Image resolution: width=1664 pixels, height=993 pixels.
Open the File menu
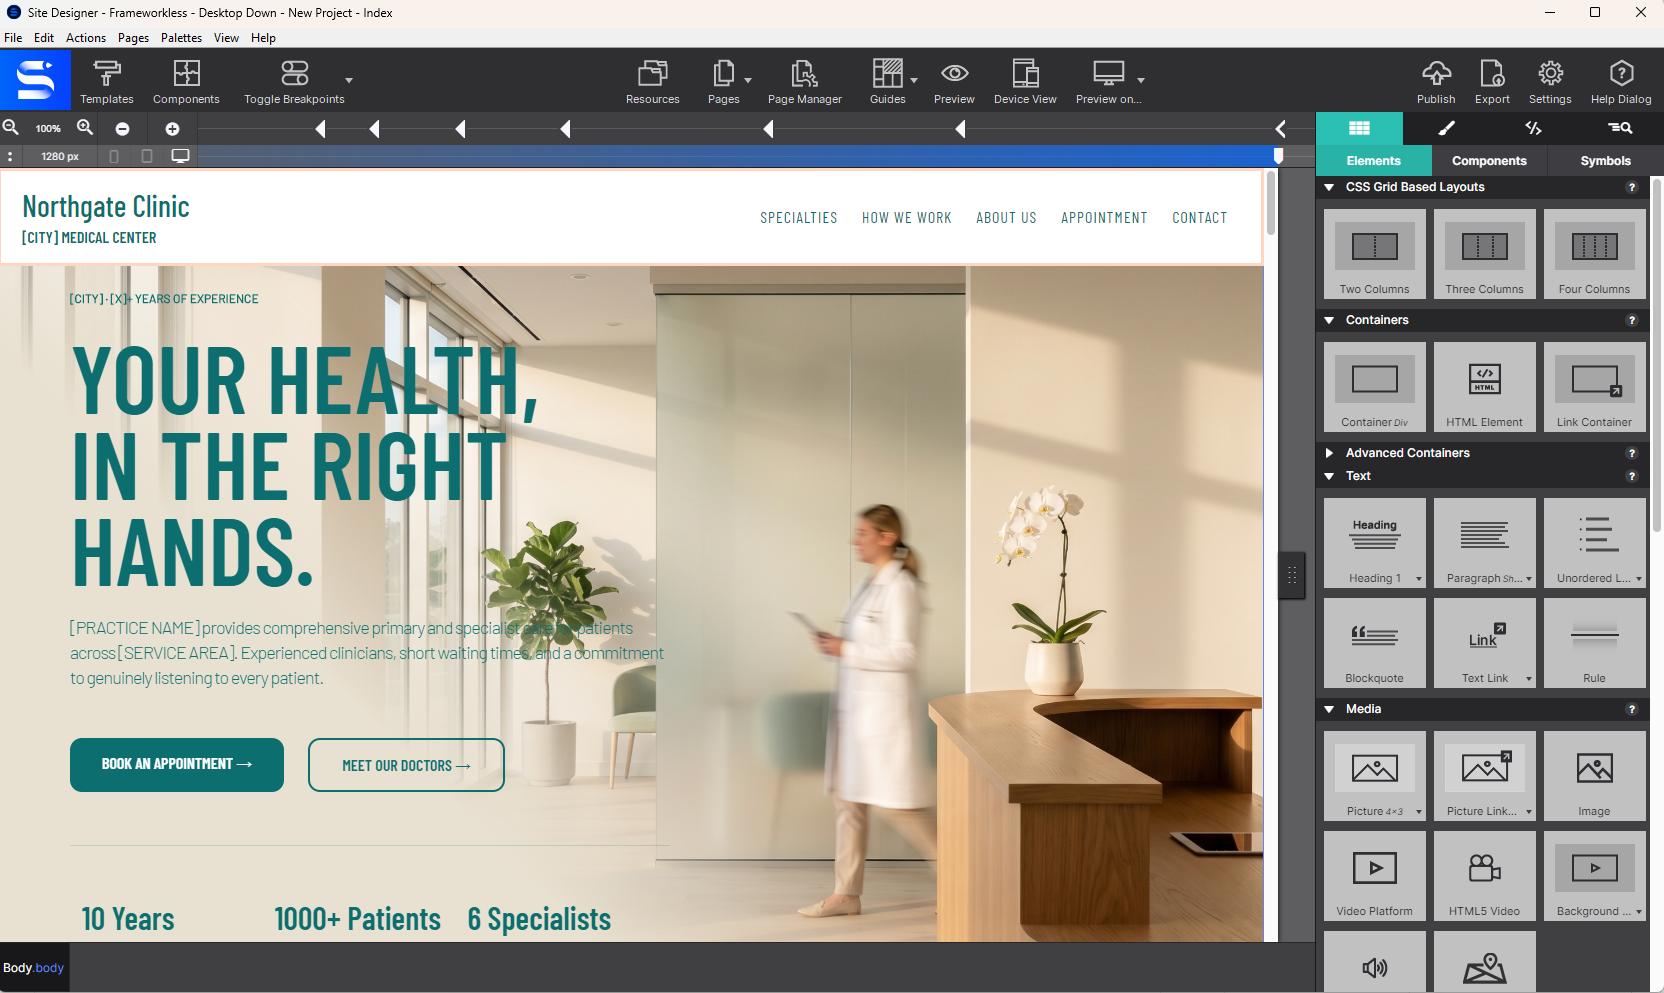[13, 38]
